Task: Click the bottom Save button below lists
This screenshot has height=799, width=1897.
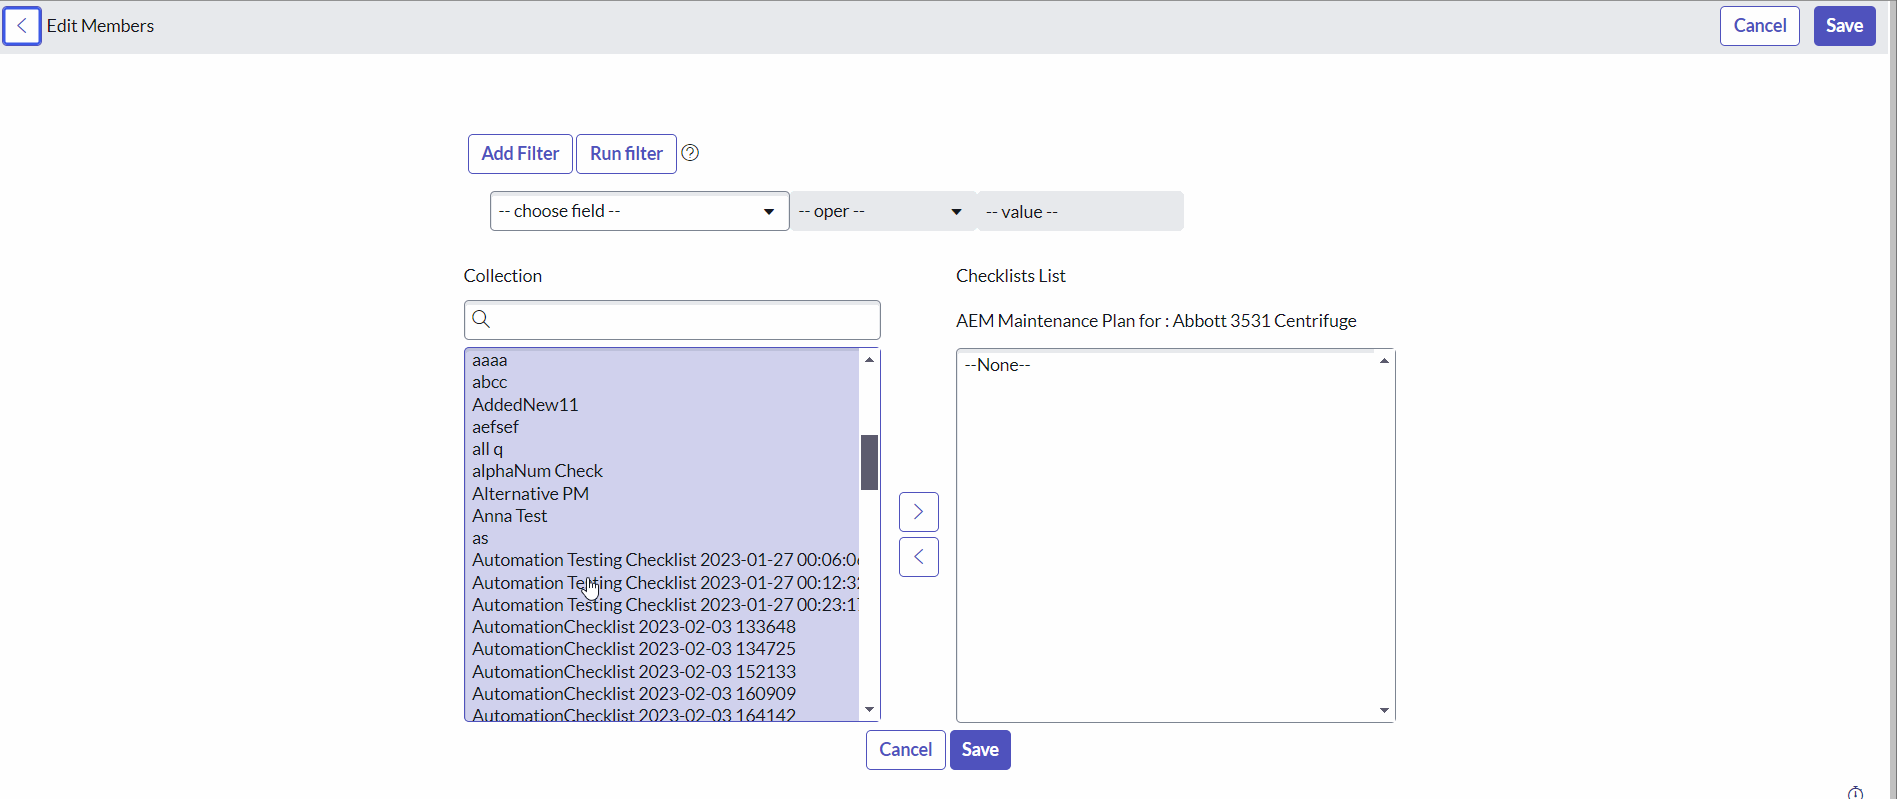Action: click(979, 750)
